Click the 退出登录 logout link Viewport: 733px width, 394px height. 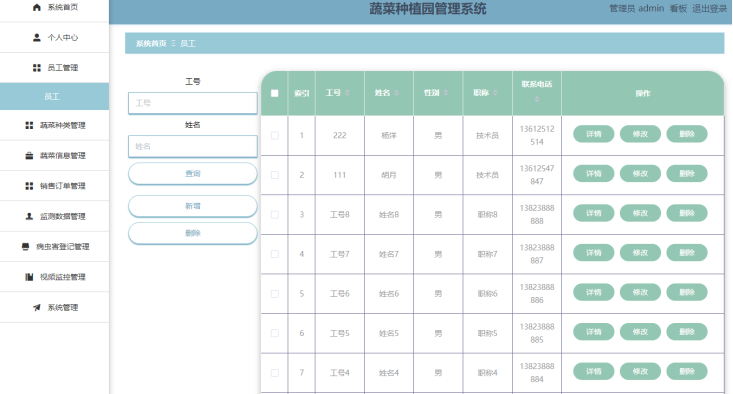coord(709,8)
